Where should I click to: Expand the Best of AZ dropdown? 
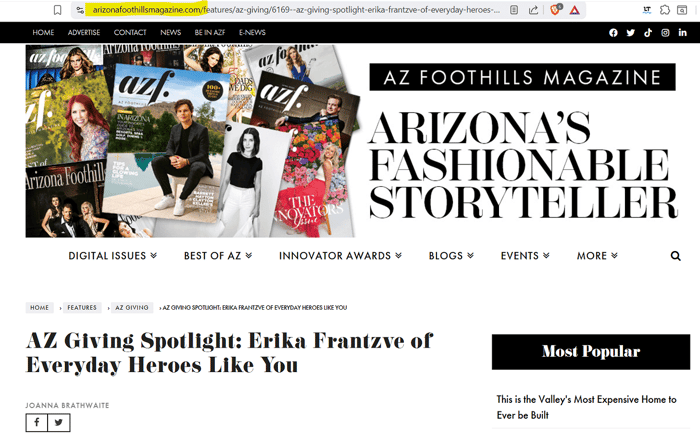click(218, 256)
